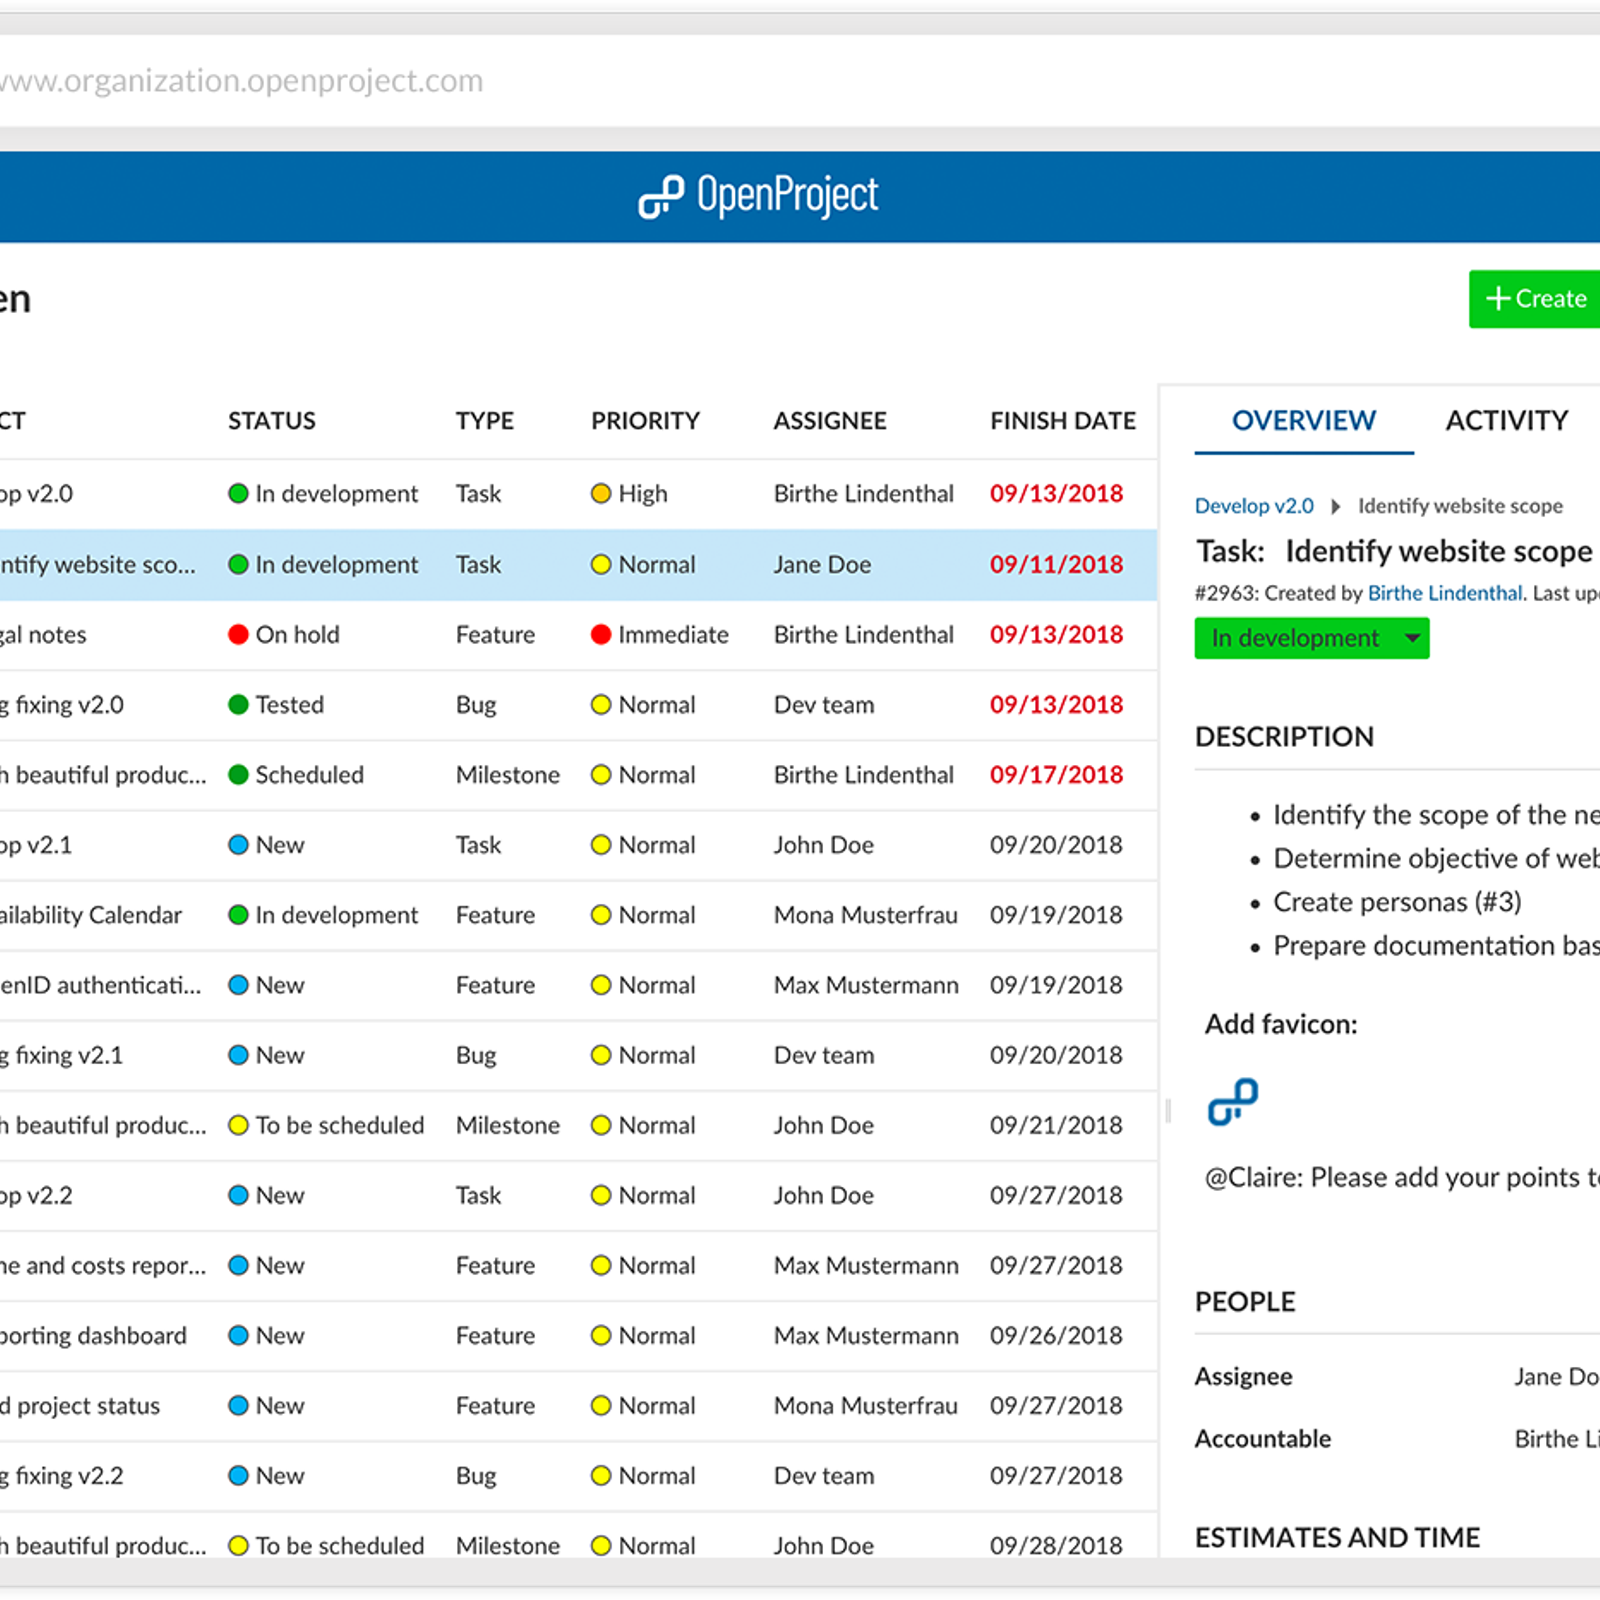Click the Scheduled status text
This screenshot has height=1600, width=1600.
pyautogui.click(x=309, y=775)
